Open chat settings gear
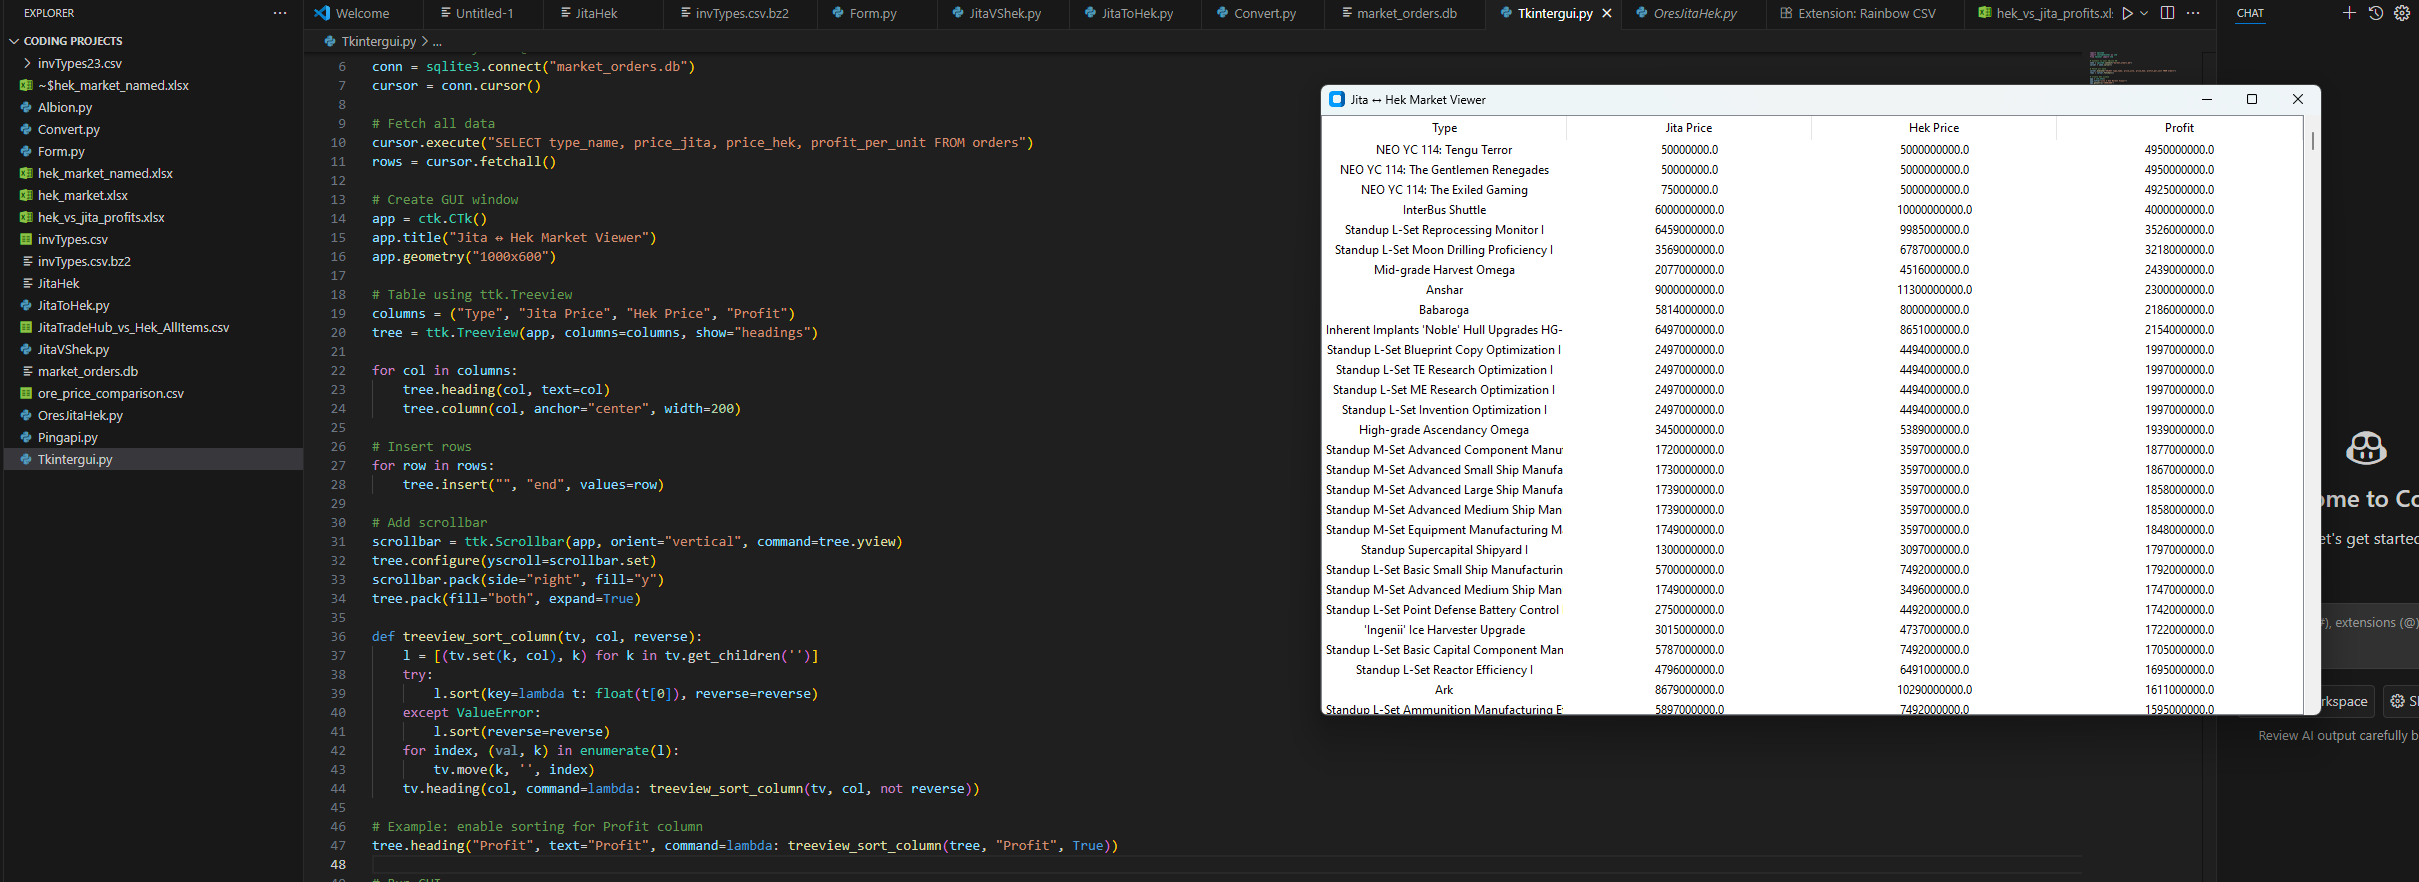 tap(2402, 13)
